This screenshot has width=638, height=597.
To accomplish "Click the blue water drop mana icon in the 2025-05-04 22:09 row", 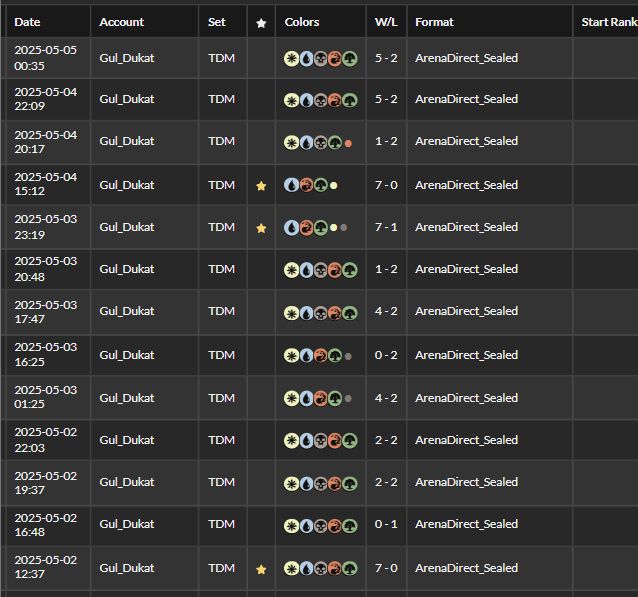I will click(x=306, y=100).
